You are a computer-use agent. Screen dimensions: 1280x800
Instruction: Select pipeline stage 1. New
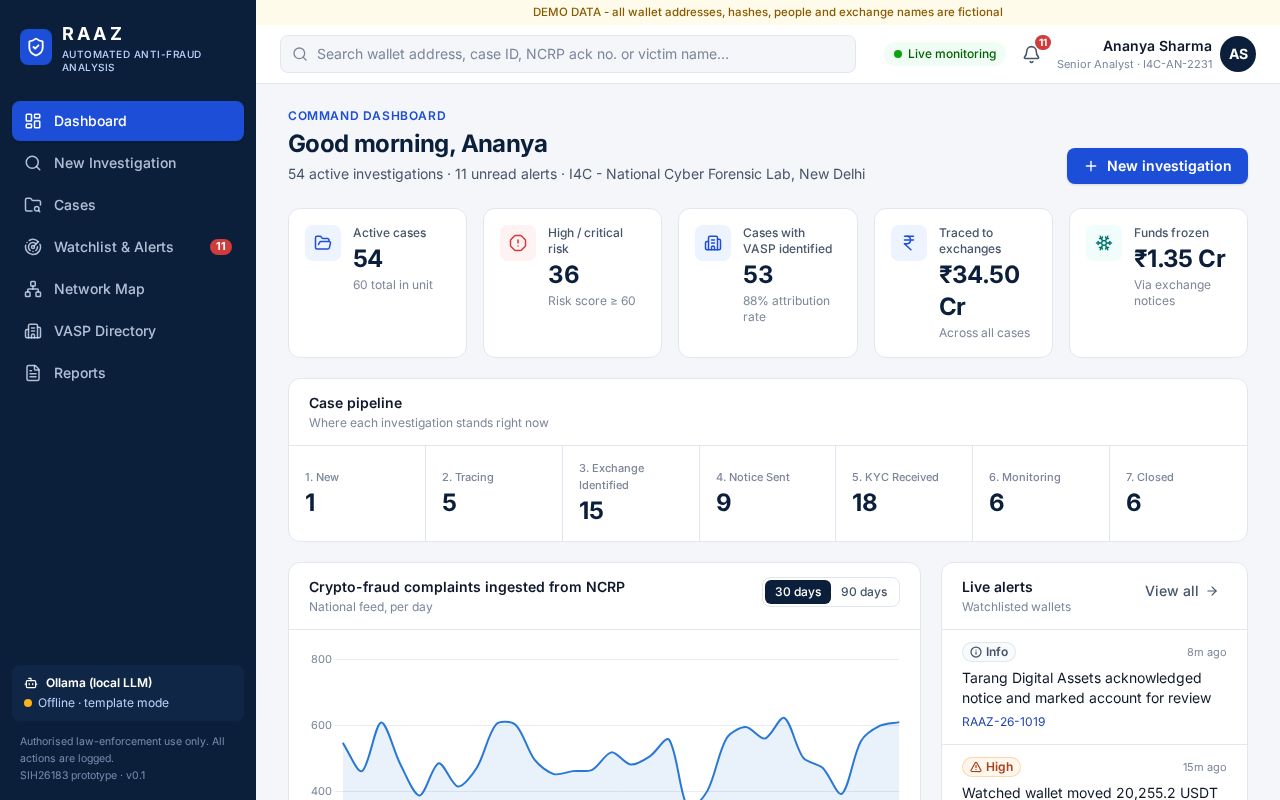[357, 494]
